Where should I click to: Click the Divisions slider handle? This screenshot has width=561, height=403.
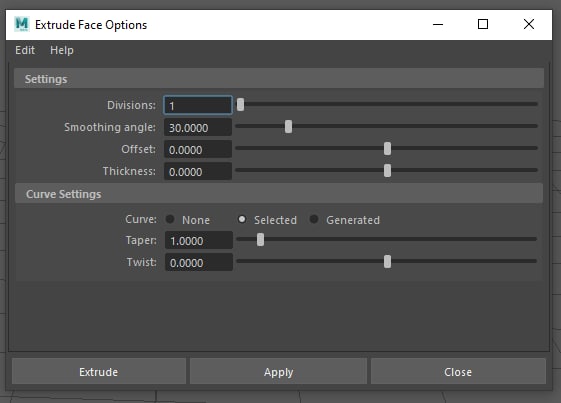point(240,105)
